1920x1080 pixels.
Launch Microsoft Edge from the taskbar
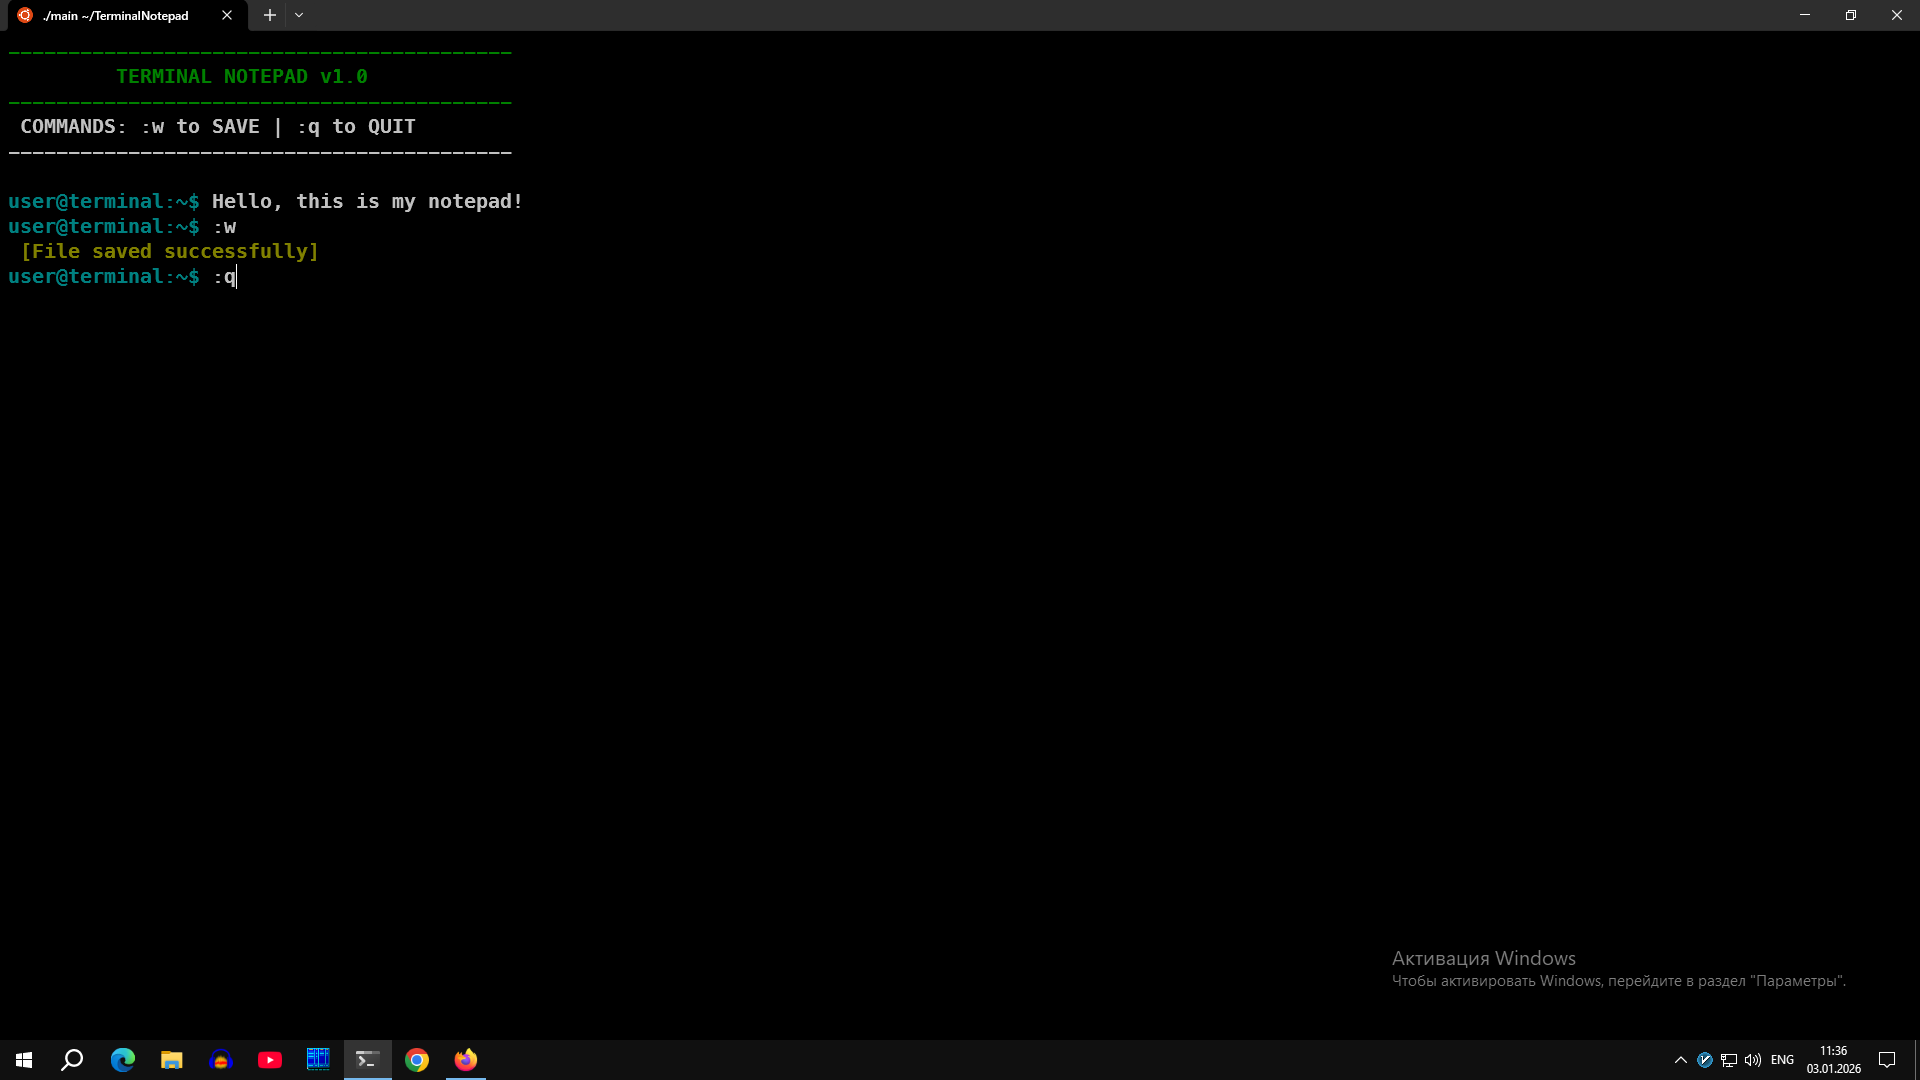pos(122,1059)
